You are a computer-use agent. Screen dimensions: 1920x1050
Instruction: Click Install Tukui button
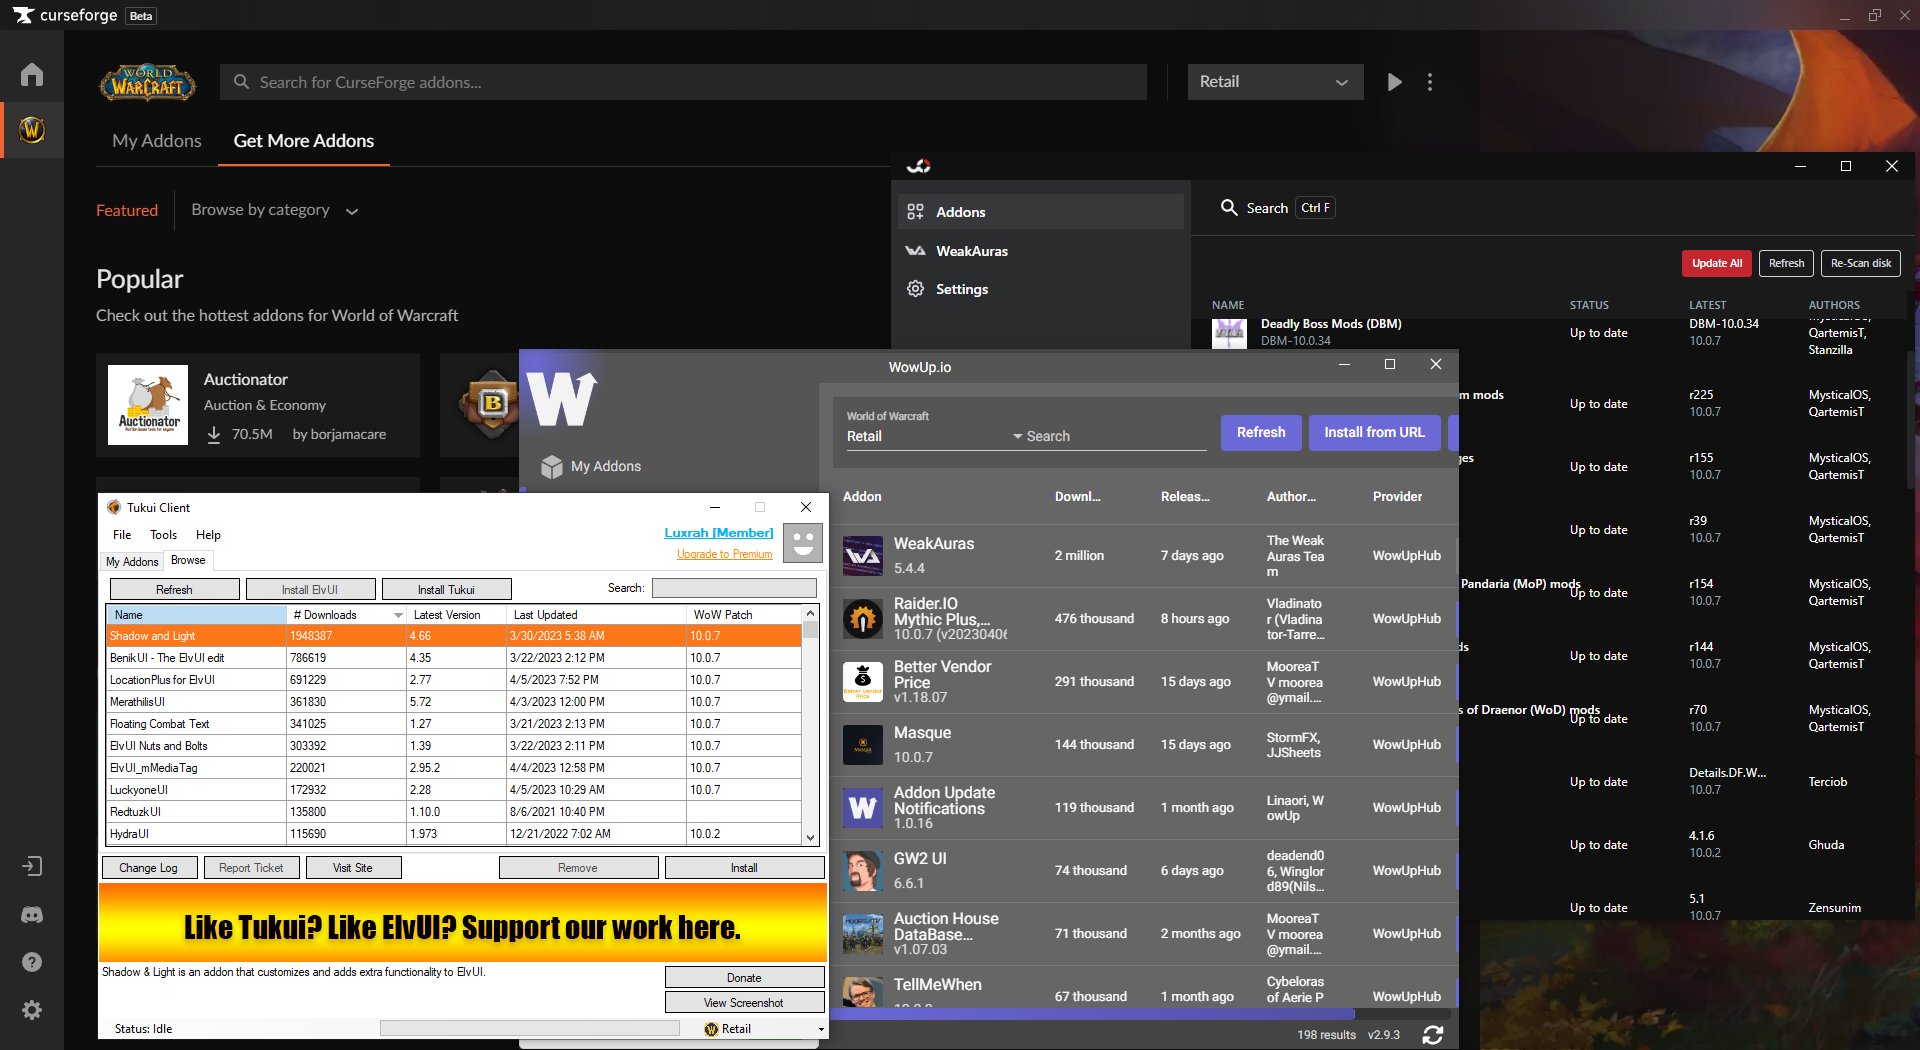click(446, 589)
